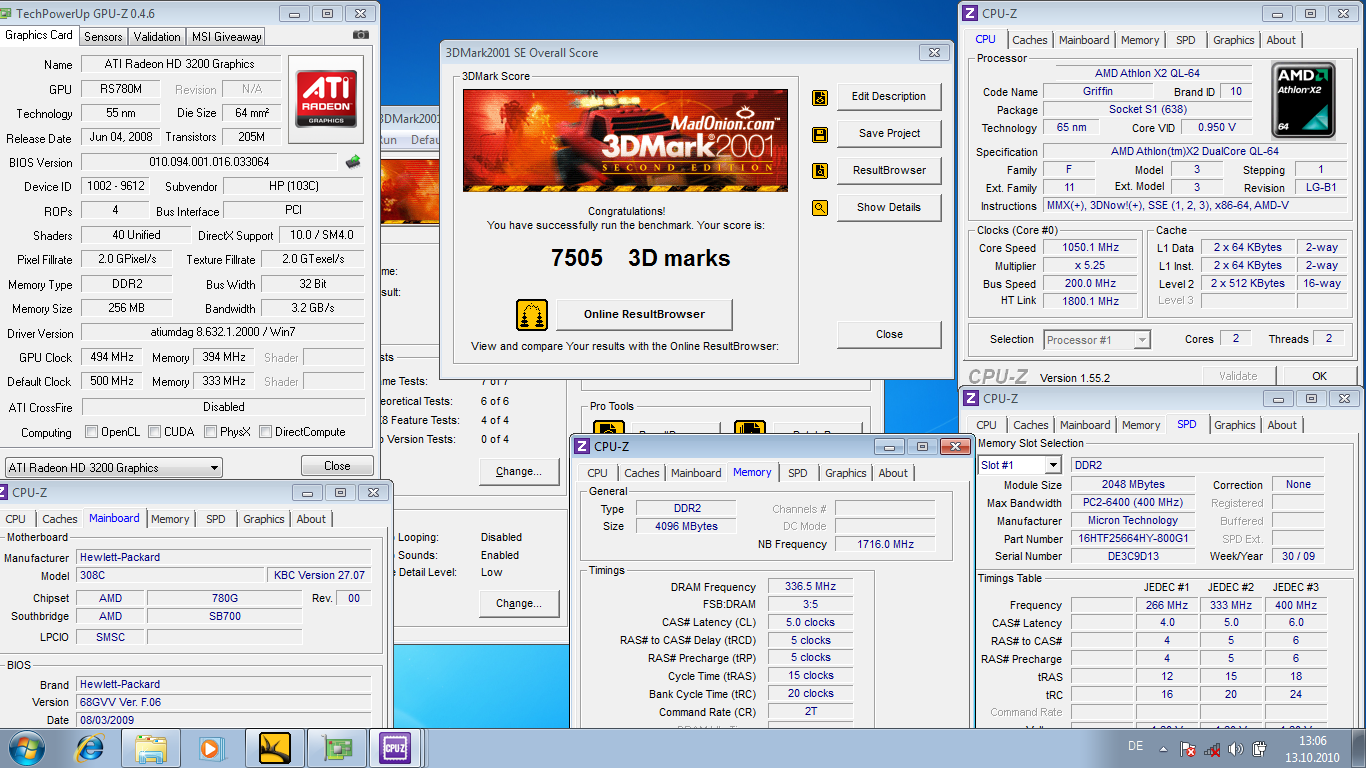Image resolution: width=1366 pixels, height=768 pixels.
Task: Click the Close button in GPU-Z
Action: pos(337,466)
